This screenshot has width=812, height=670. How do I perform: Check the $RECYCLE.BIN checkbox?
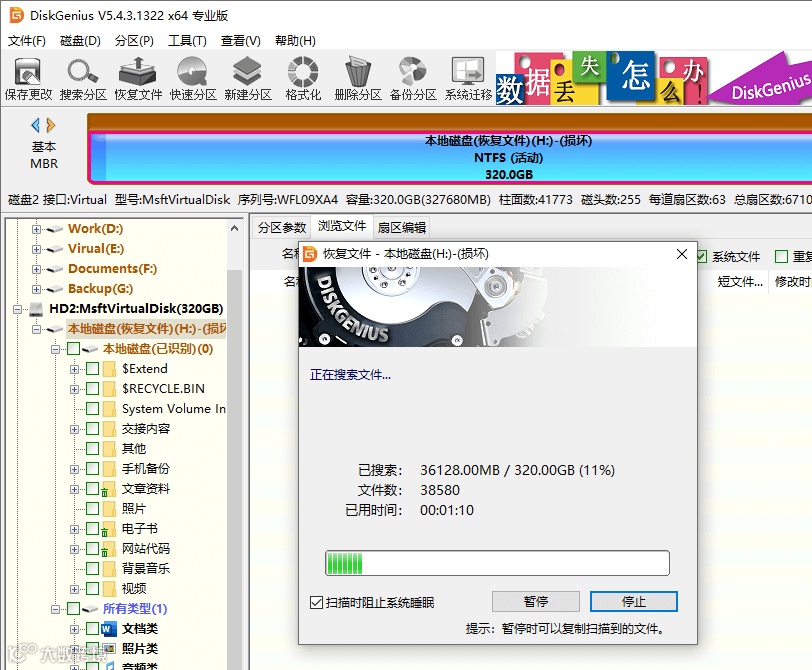click(x=93, y=389)
